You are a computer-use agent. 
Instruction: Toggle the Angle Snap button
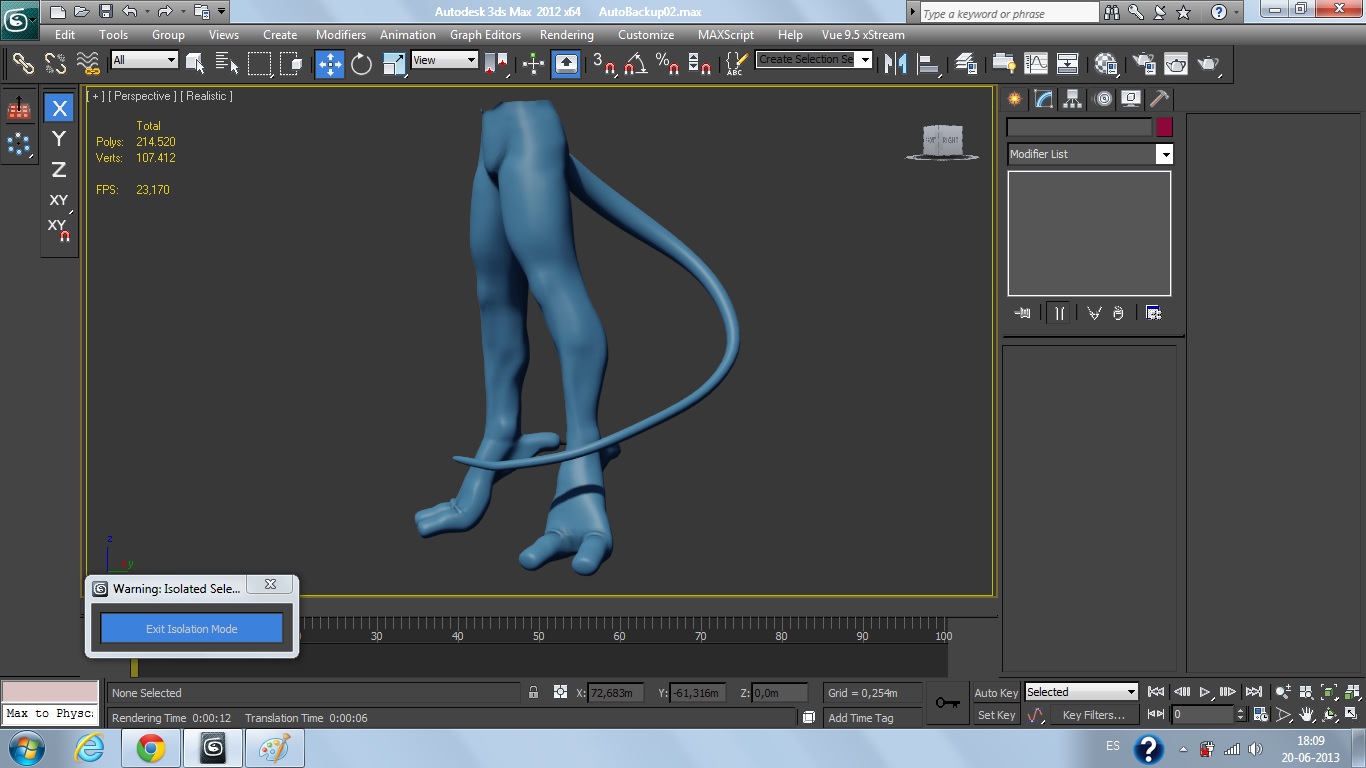click(x=635, y=64)
